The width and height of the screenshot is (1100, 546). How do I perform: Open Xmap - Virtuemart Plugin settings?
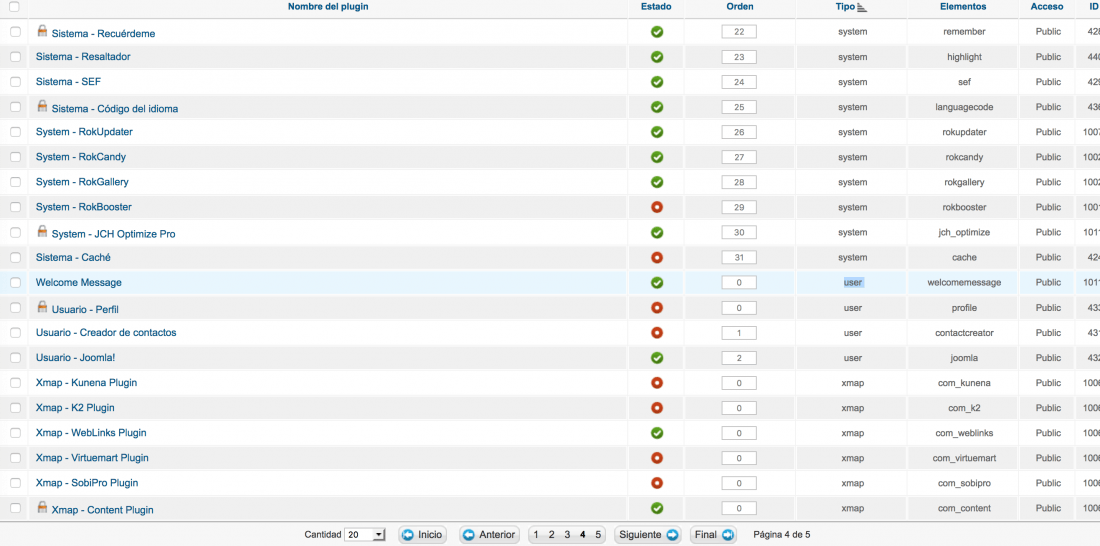pyautogui.click(x=93, y=458)
